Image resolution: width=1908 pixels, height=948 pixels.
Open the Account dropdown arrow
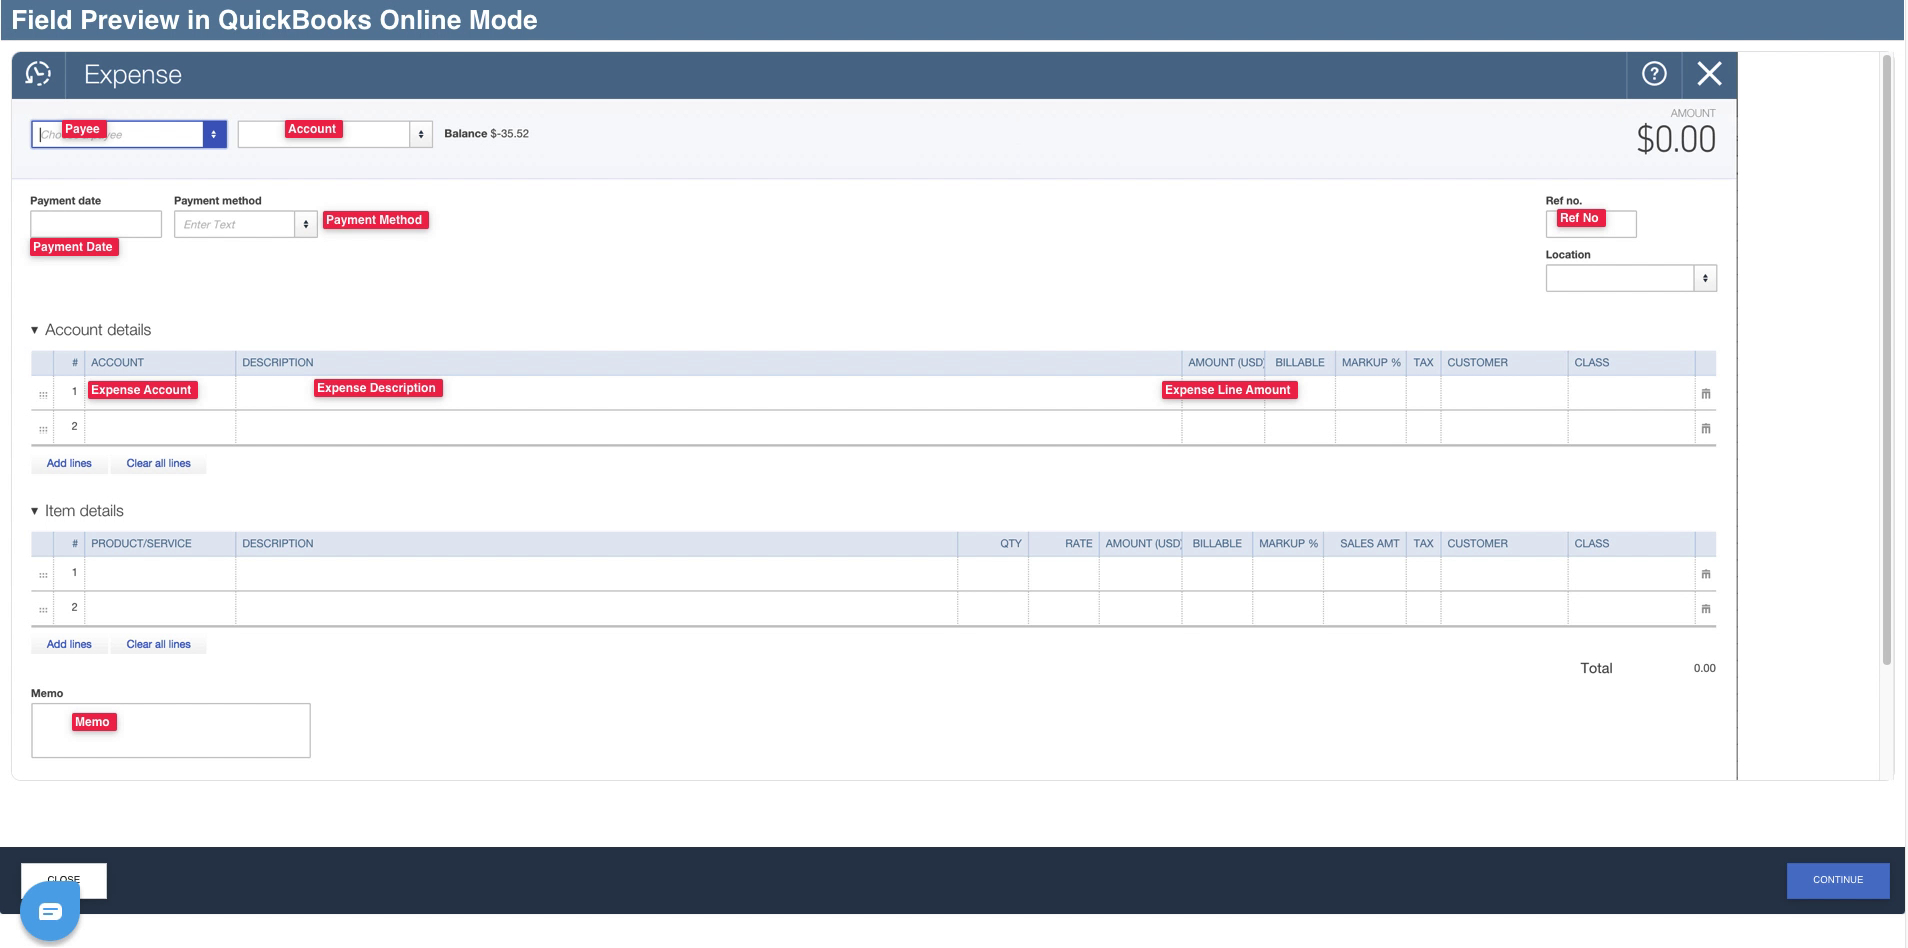(421, 134)
